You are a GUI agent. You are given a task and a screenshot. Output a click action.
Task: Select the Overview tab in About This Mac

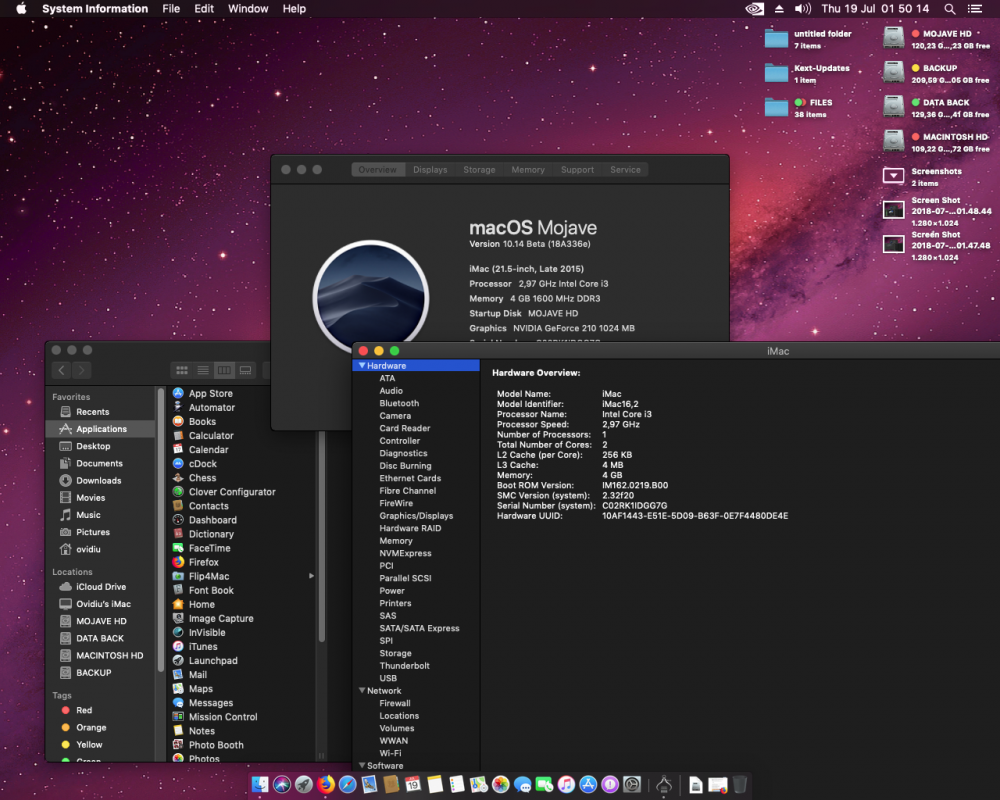pyautogui.click(x=378, y=170)
